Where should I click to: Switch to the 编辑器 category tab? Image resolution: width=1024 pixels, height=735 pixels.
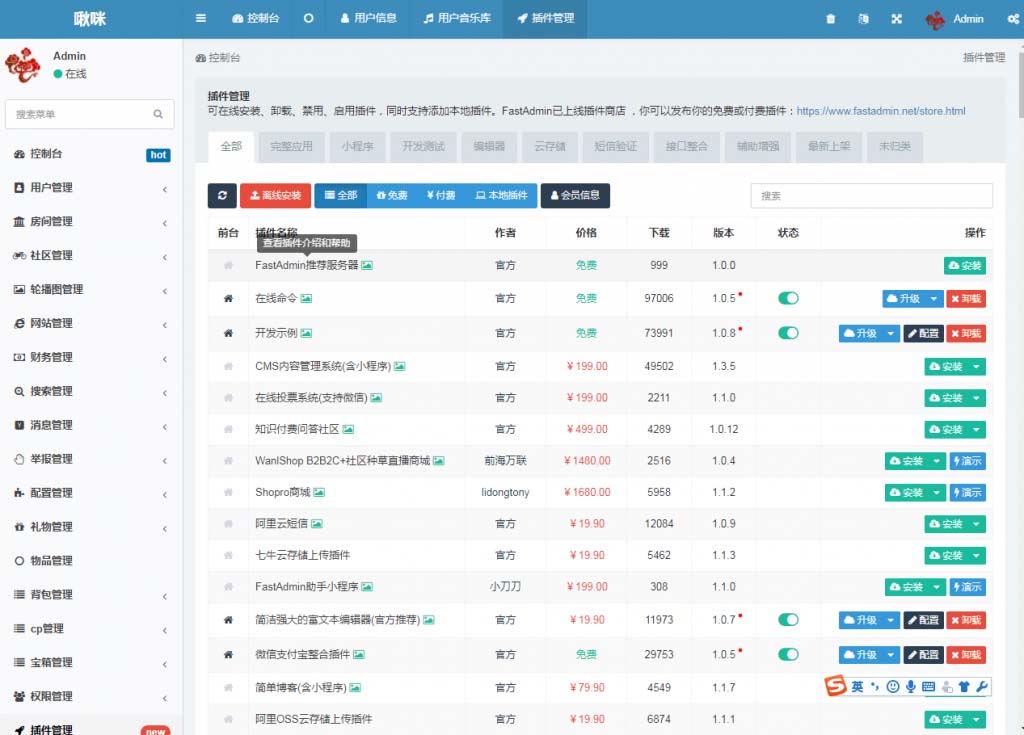click(x=489, y=146)
